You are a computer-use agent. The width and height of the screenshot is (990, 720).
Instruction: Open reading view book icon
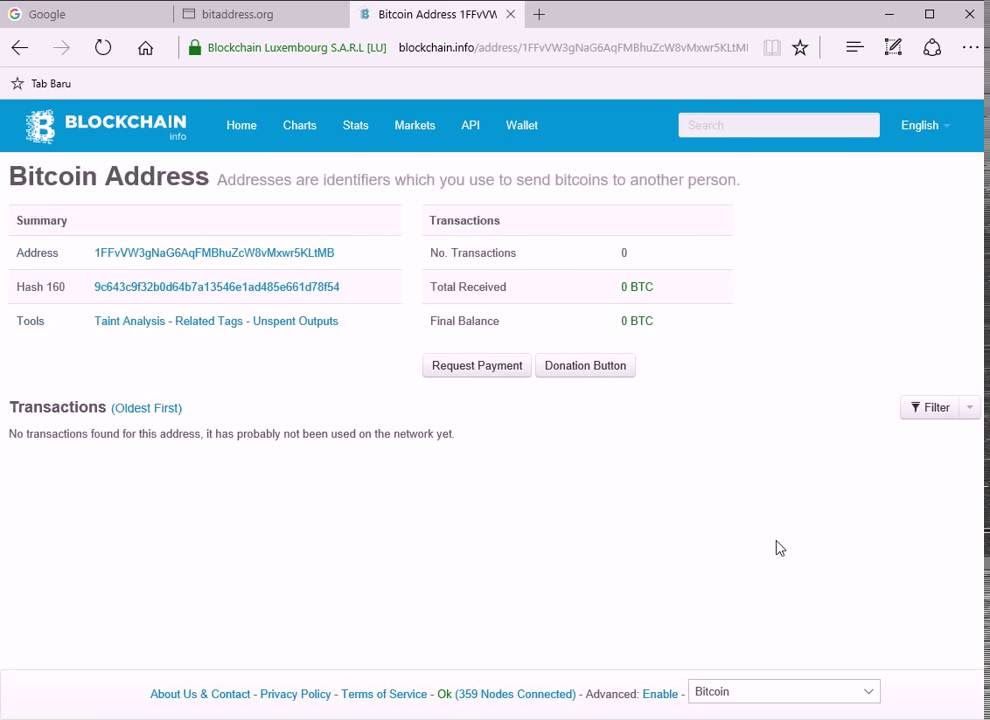772,47
